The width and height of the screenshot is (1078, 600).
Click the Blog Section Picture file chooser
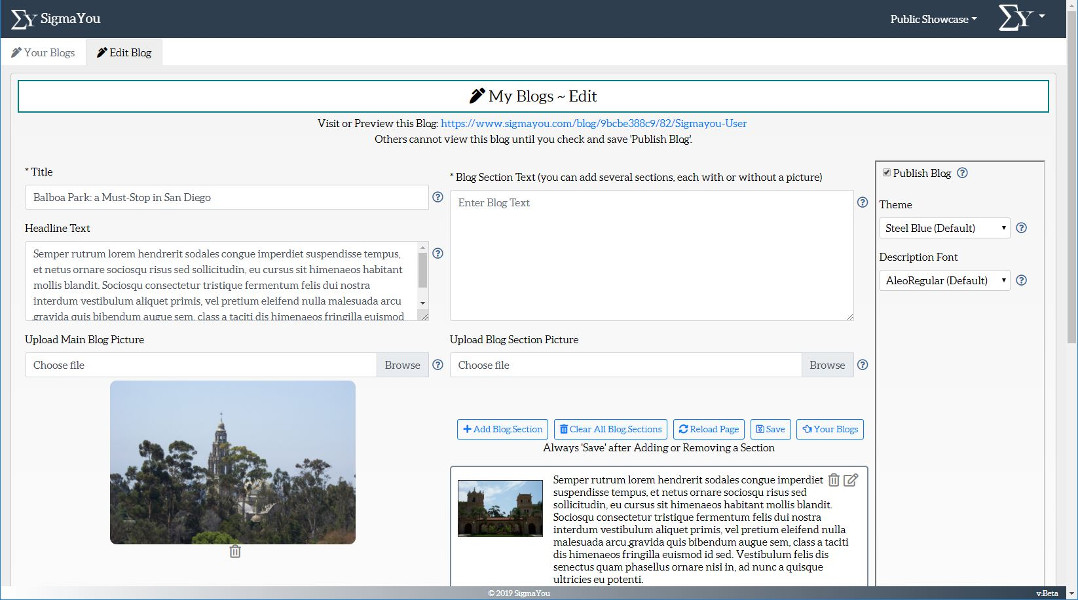point(626,365)
